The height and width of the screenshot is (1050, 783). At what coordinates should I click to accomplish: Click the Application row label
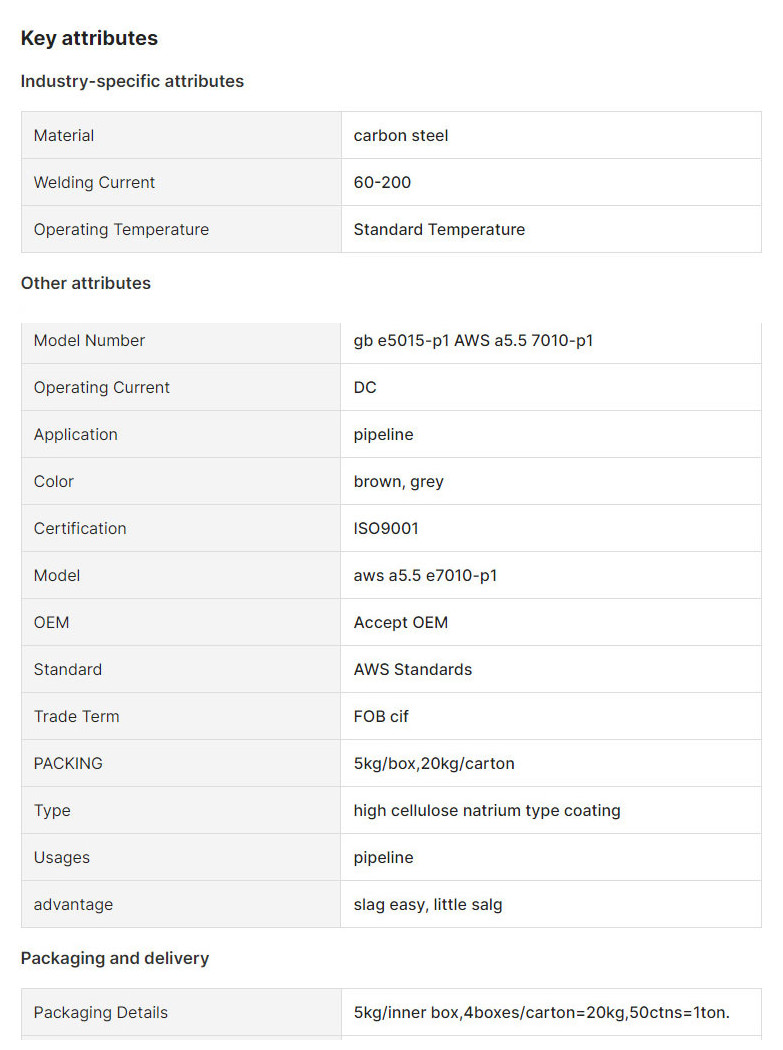tap(76, 434)
